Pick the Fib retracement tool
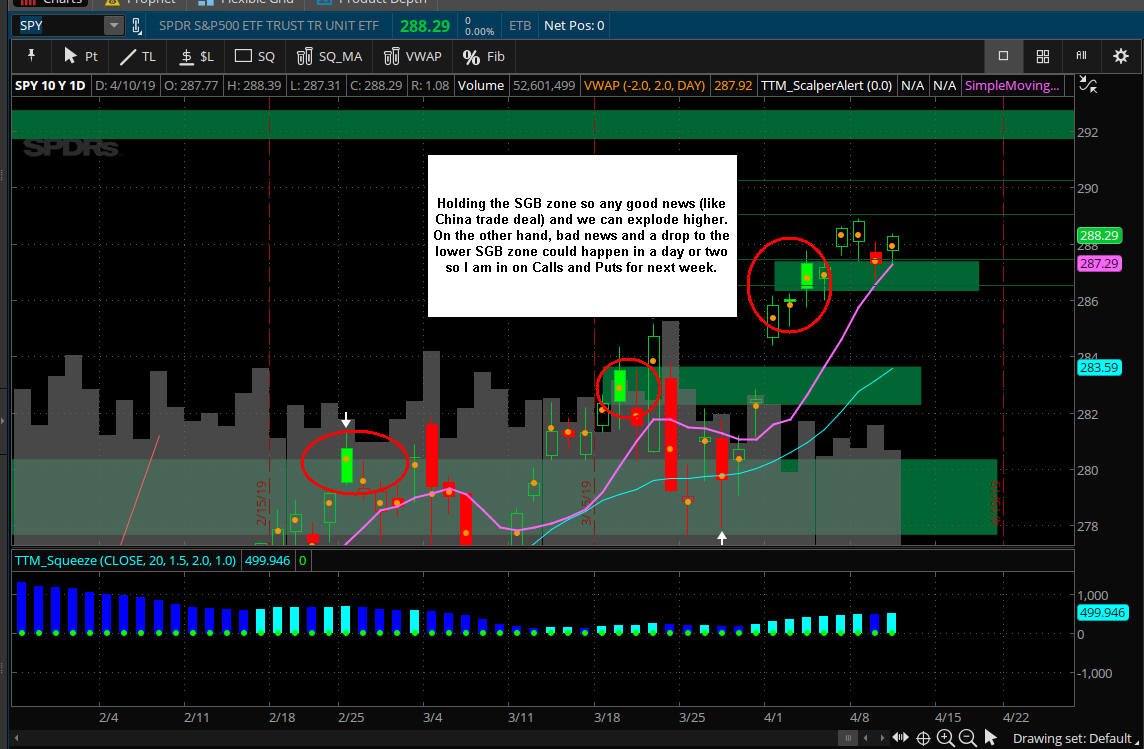Viewport: 1144px width, 749px height. pos(484,56)
